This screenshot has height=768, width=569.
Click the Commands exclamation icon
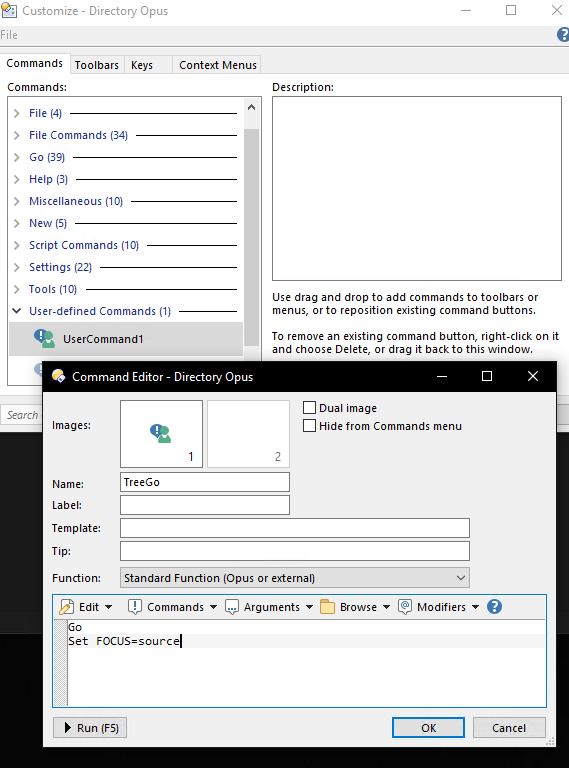point(134,607)
